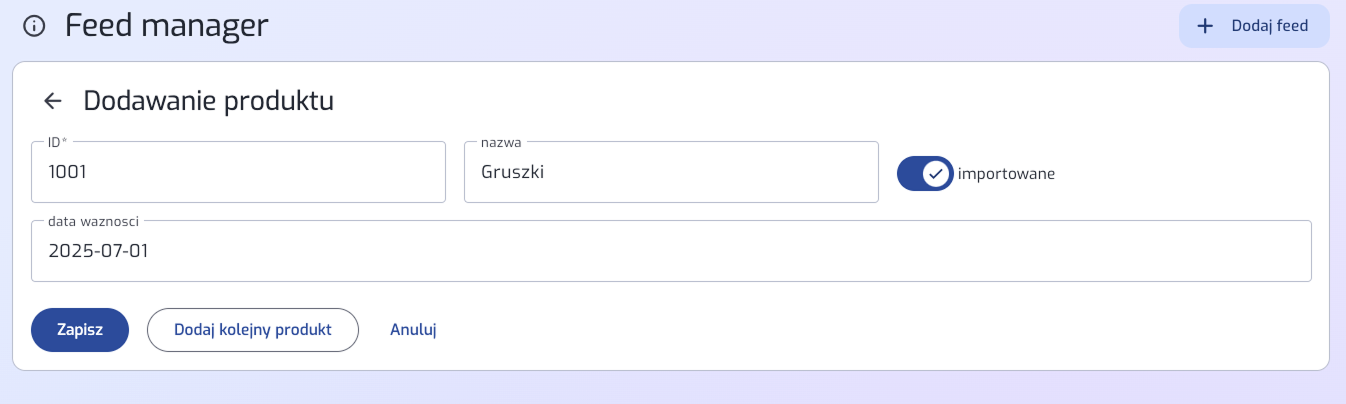The image size is (1346, 404).
Task: Click the checkmark knob of the importowane switch
Action: 935,173
